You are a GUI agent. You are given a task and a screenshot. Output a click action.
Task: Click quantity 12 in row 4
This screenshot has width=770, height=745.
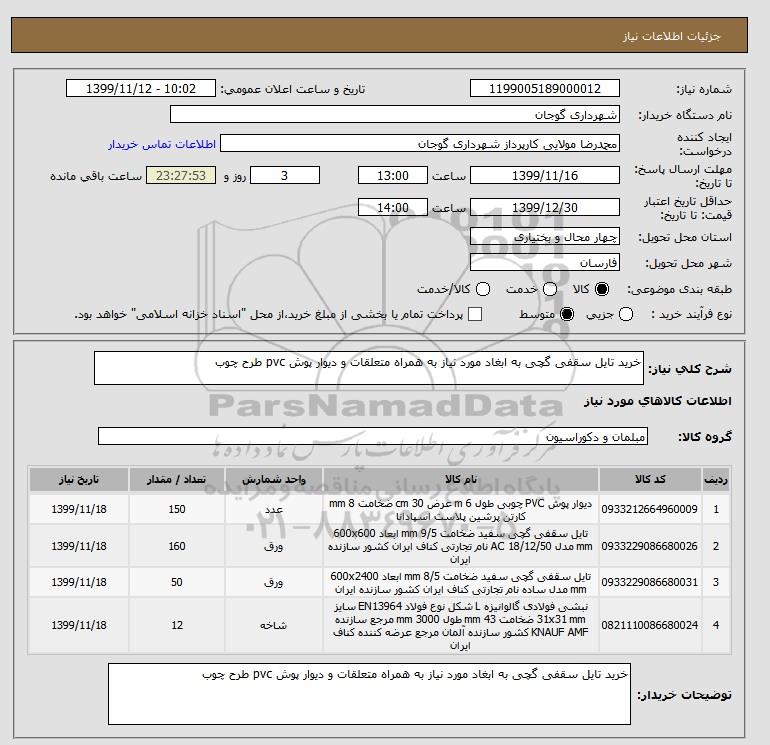point(177,625)
